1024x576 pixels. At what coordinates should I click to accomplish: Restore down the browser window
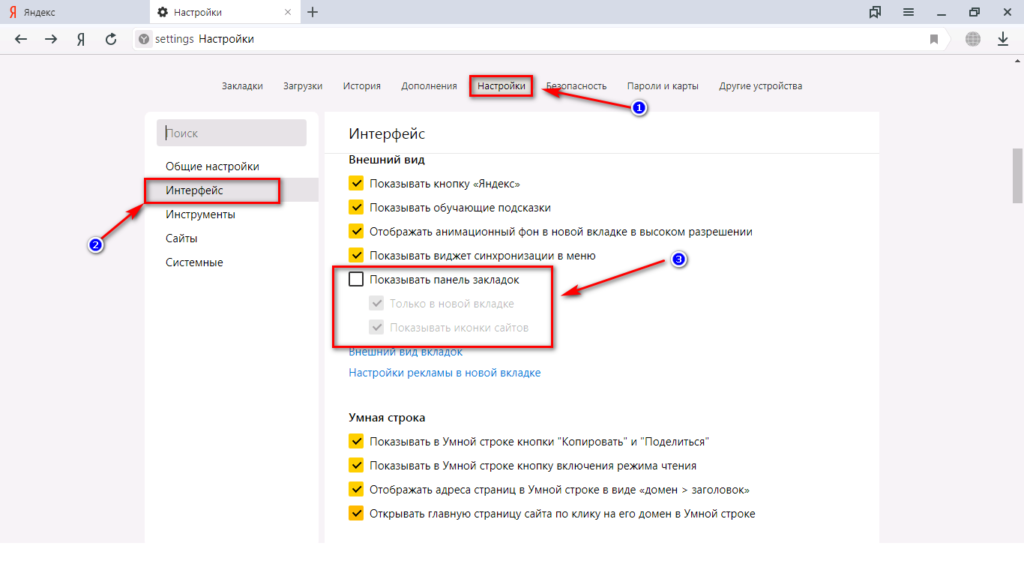[x=974, y=12]
